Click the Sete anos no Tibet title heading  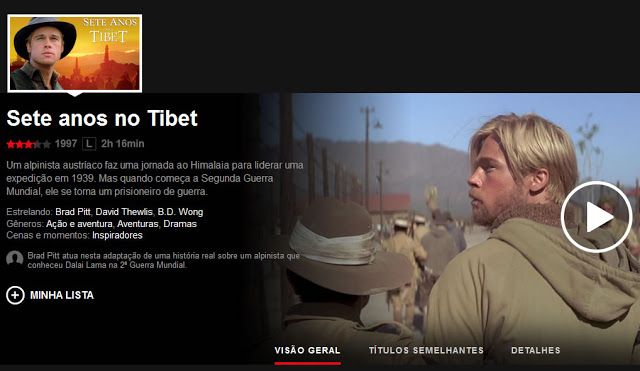point(102,118)
